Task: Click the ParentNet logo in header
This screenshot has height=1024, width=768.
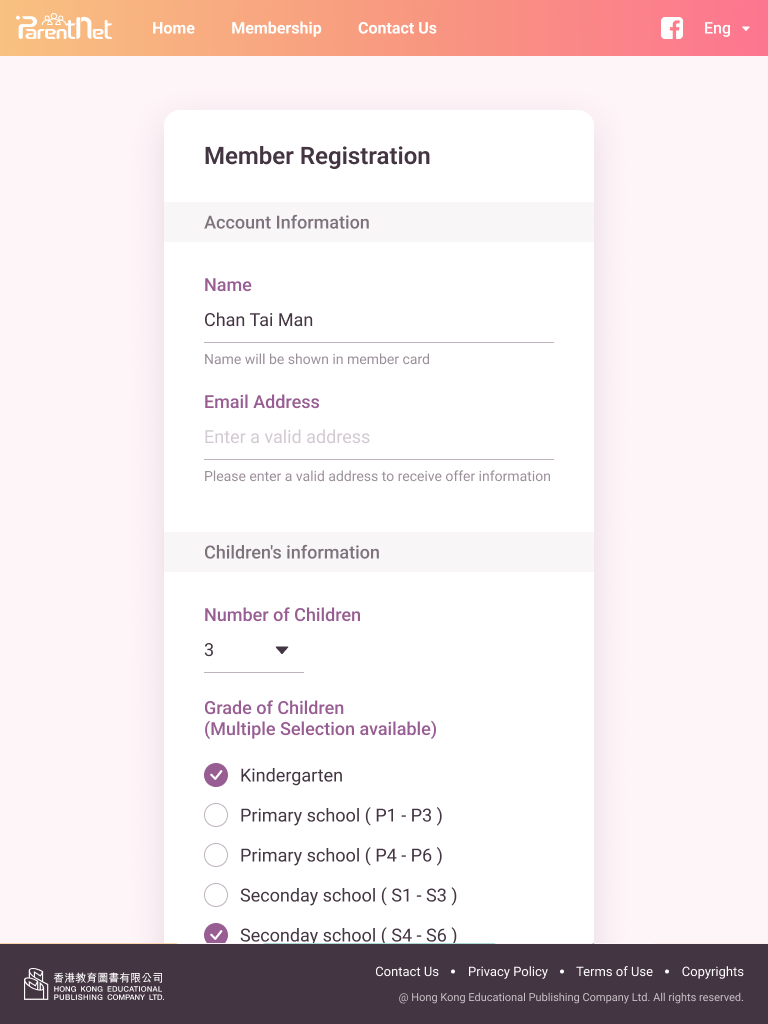Action: 64,27
